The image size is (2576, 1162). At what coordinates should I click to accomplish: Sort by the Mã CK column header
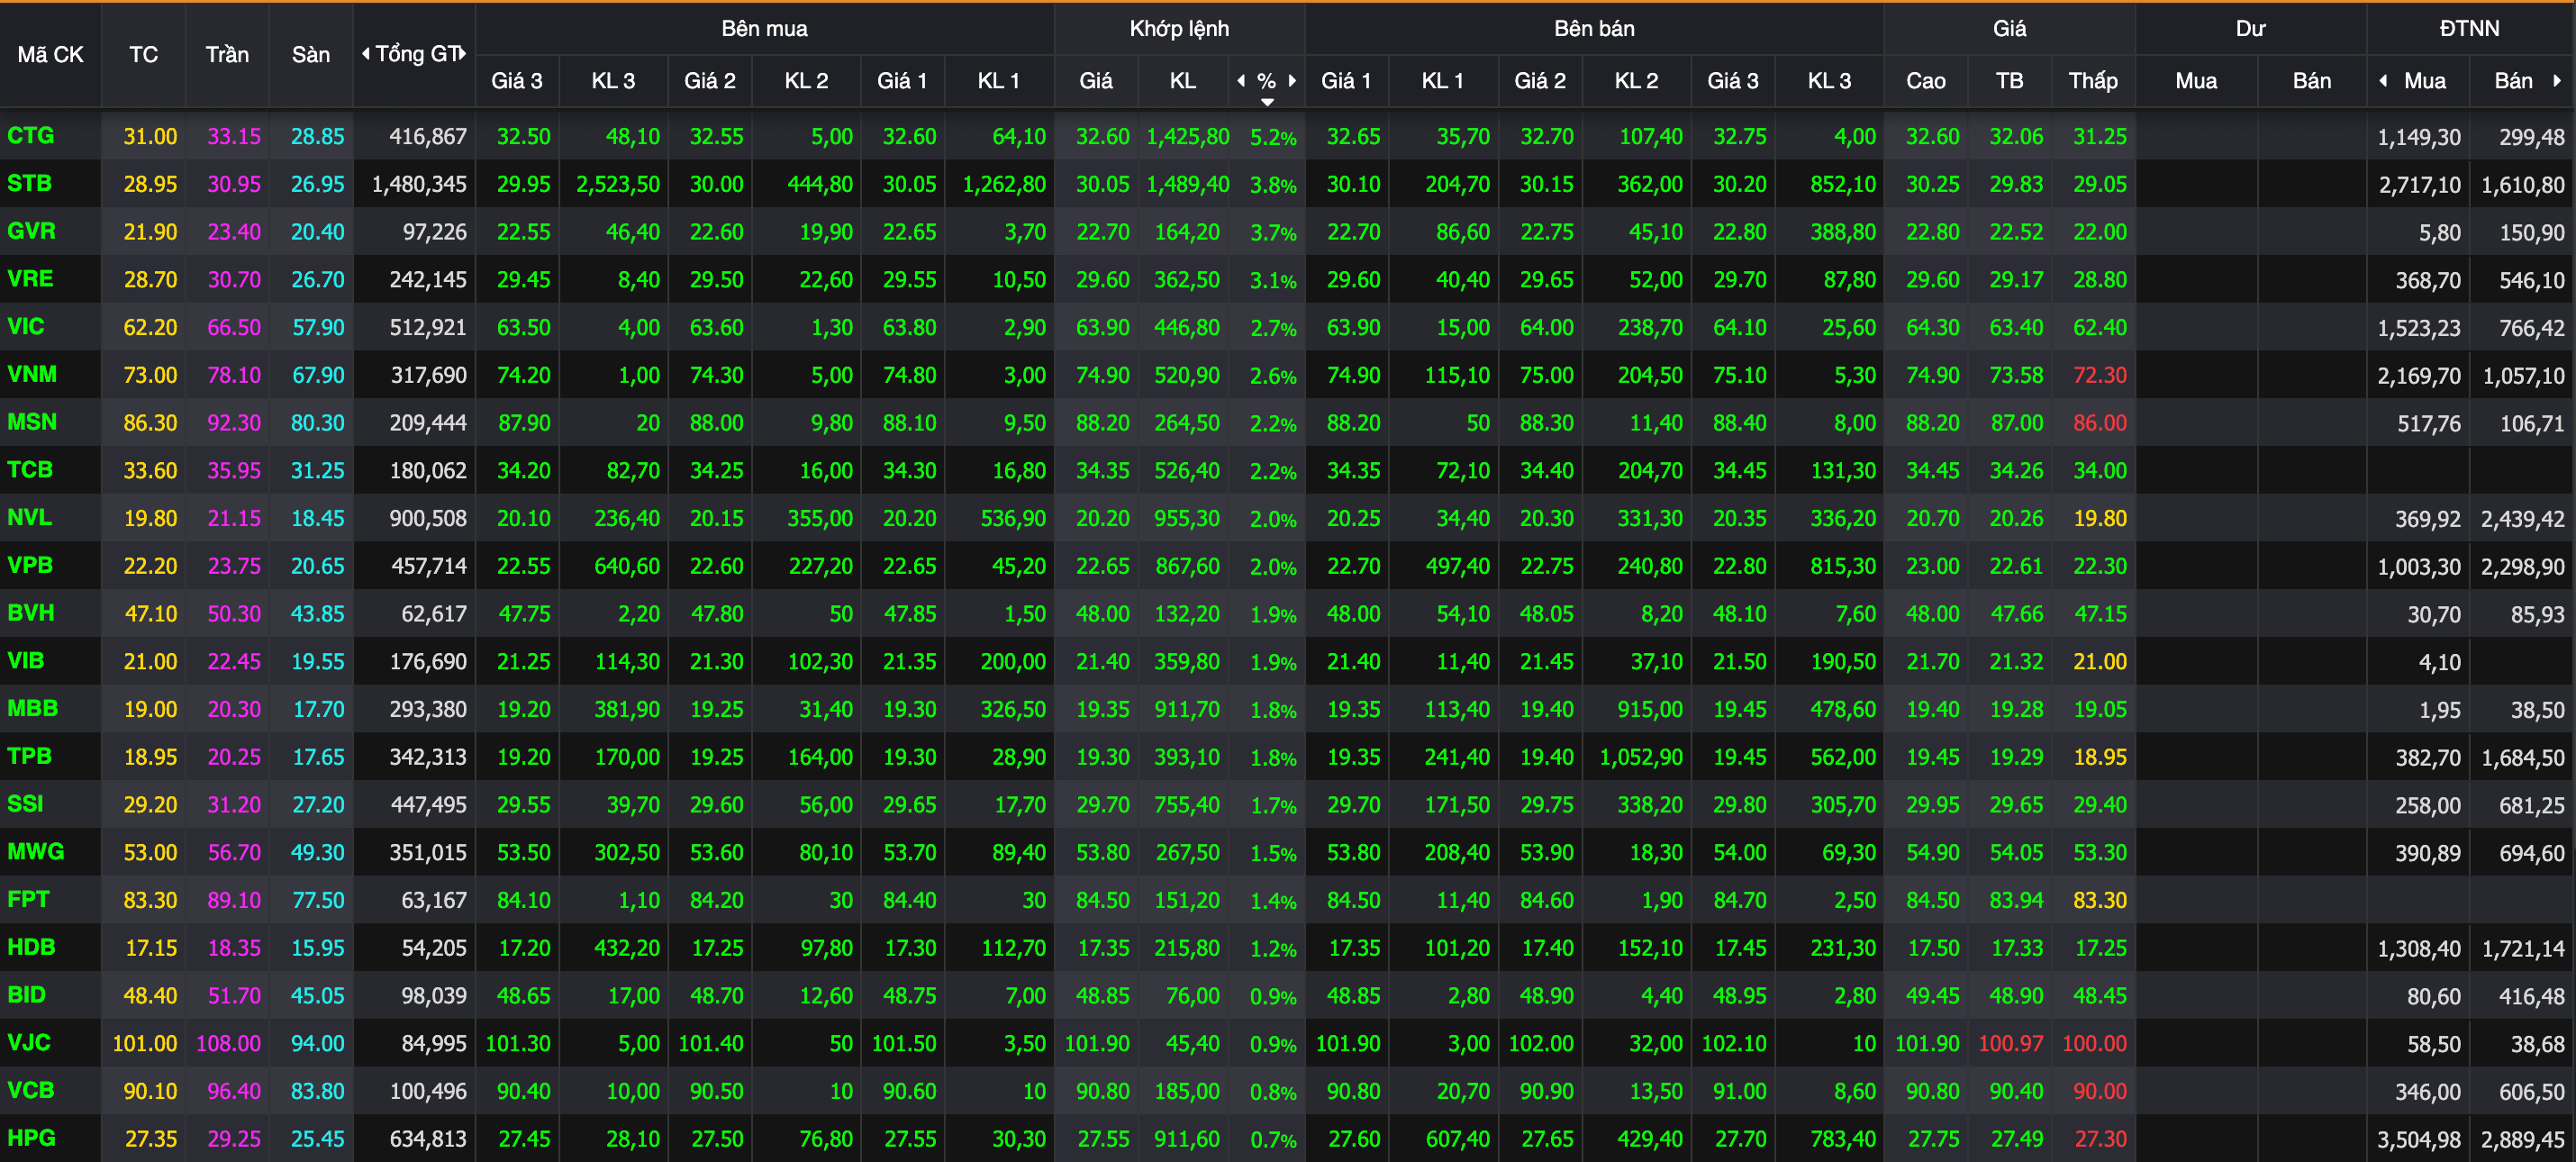point(50,55)
